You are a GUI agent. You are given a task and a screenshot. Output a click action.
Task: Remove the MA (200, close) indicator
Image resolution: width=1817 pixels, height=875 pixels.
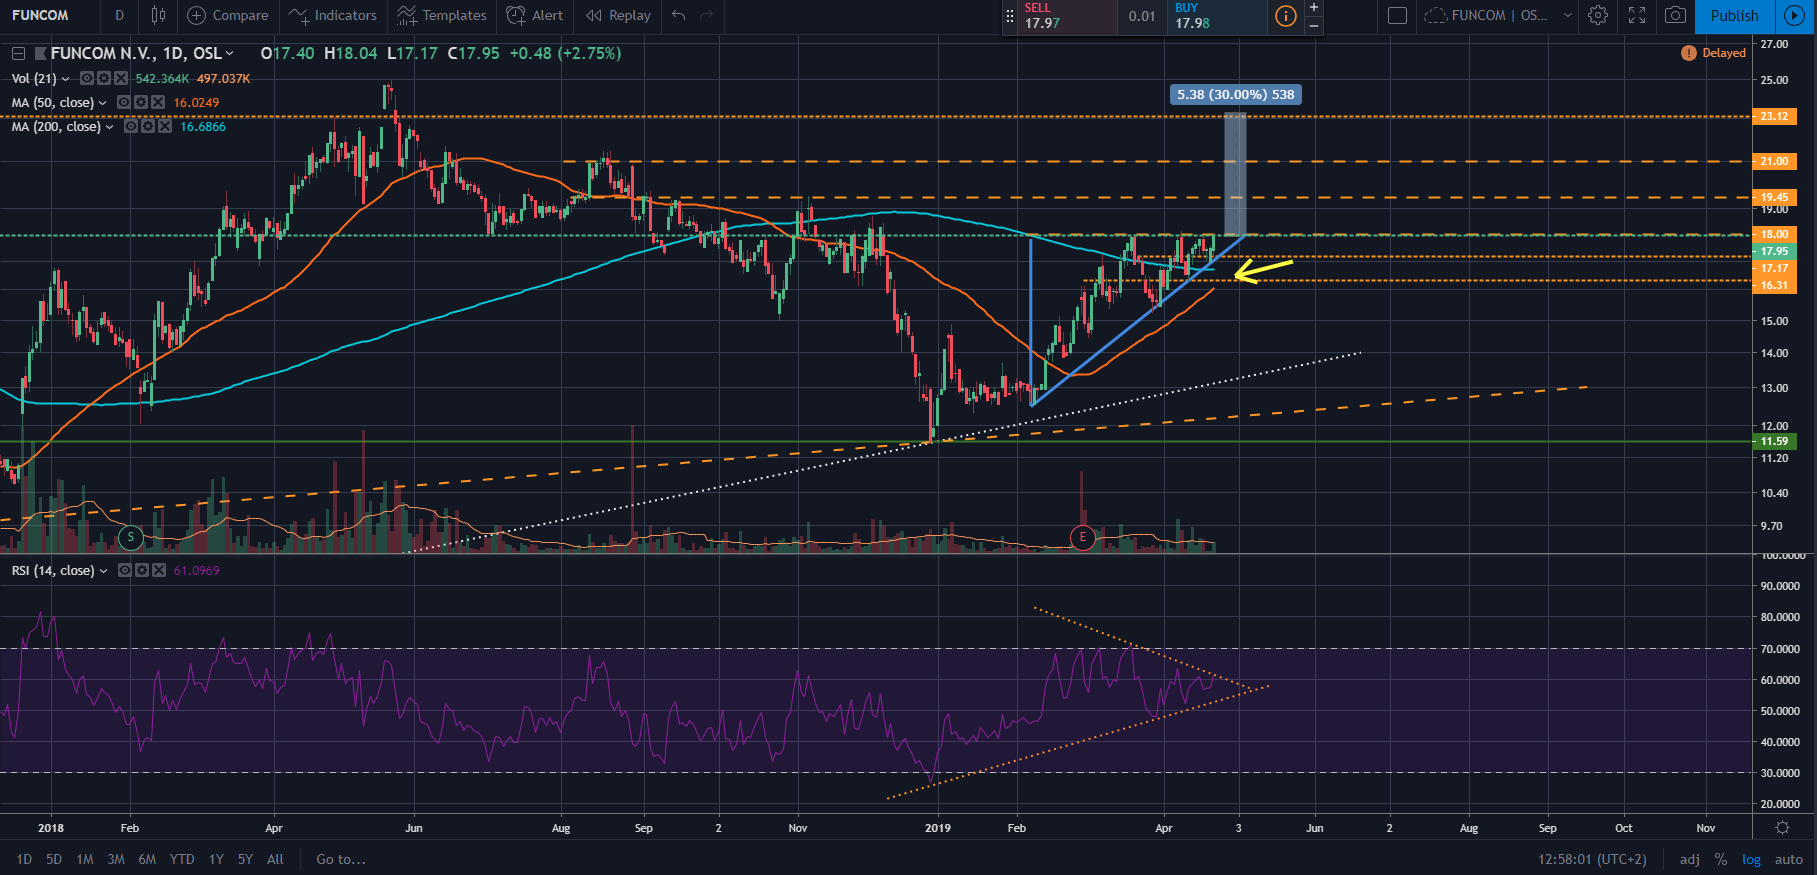pos(164,126)
